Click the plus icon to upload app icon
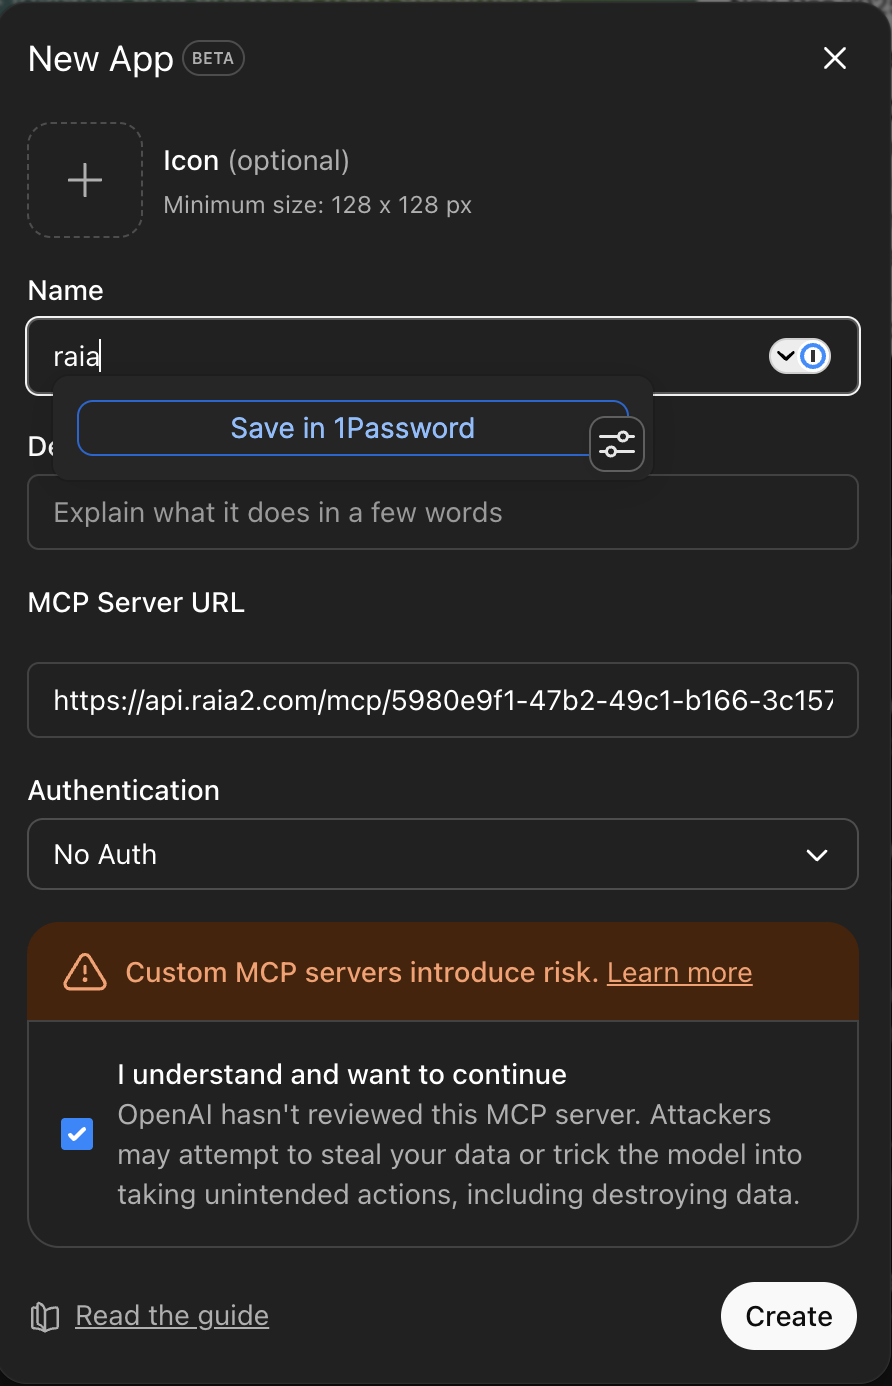 point(85,180)
